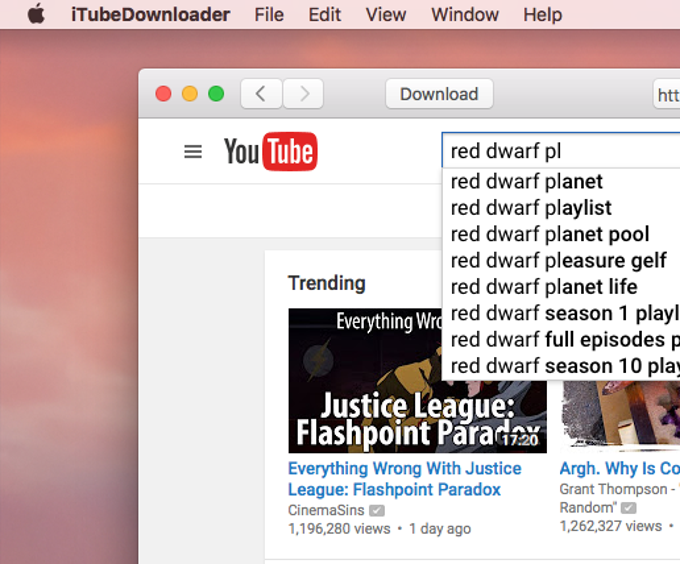The height and width of the screenshot is (564, 680).
Task: Open the YouTube hamburger guide menu
Action: (x=193, y=152)
